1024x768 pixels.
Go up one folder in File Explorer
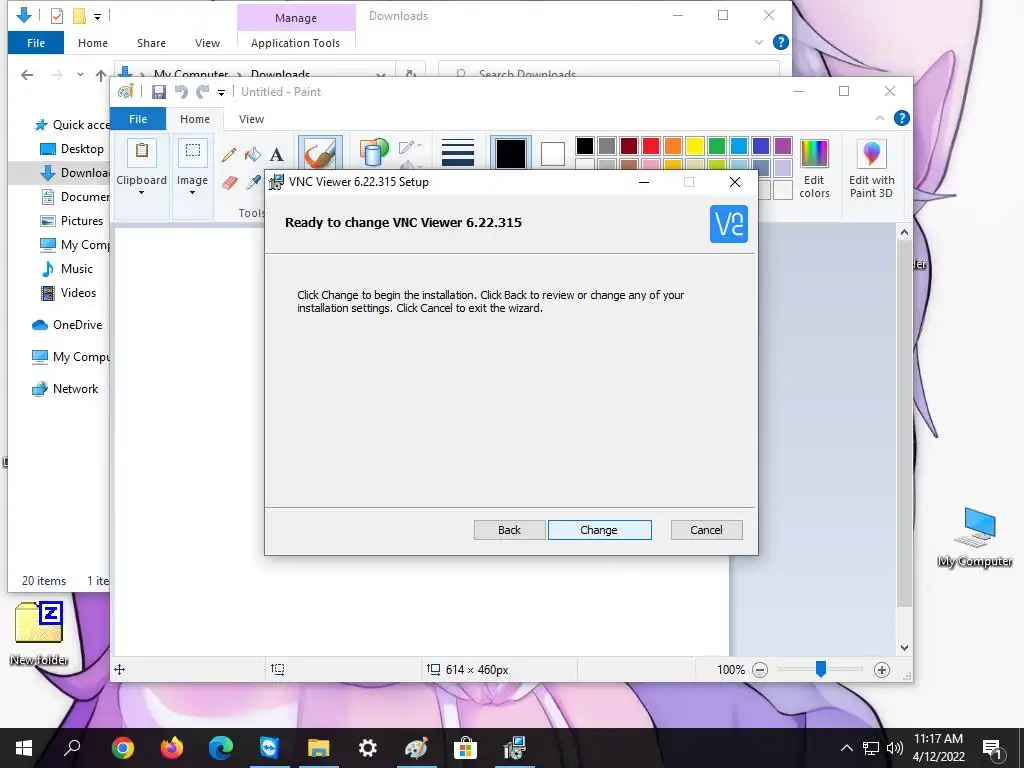101,75
